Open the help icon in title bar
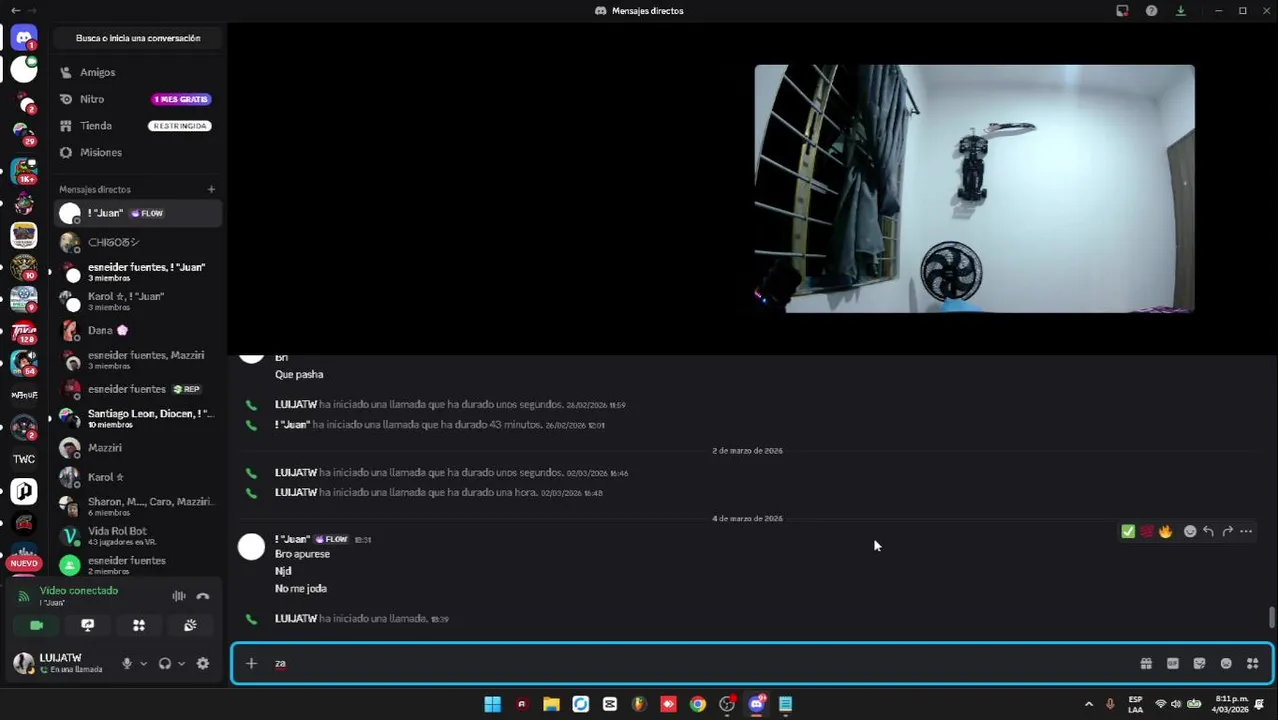1278x720 pixels. [x=1152, y=10]
